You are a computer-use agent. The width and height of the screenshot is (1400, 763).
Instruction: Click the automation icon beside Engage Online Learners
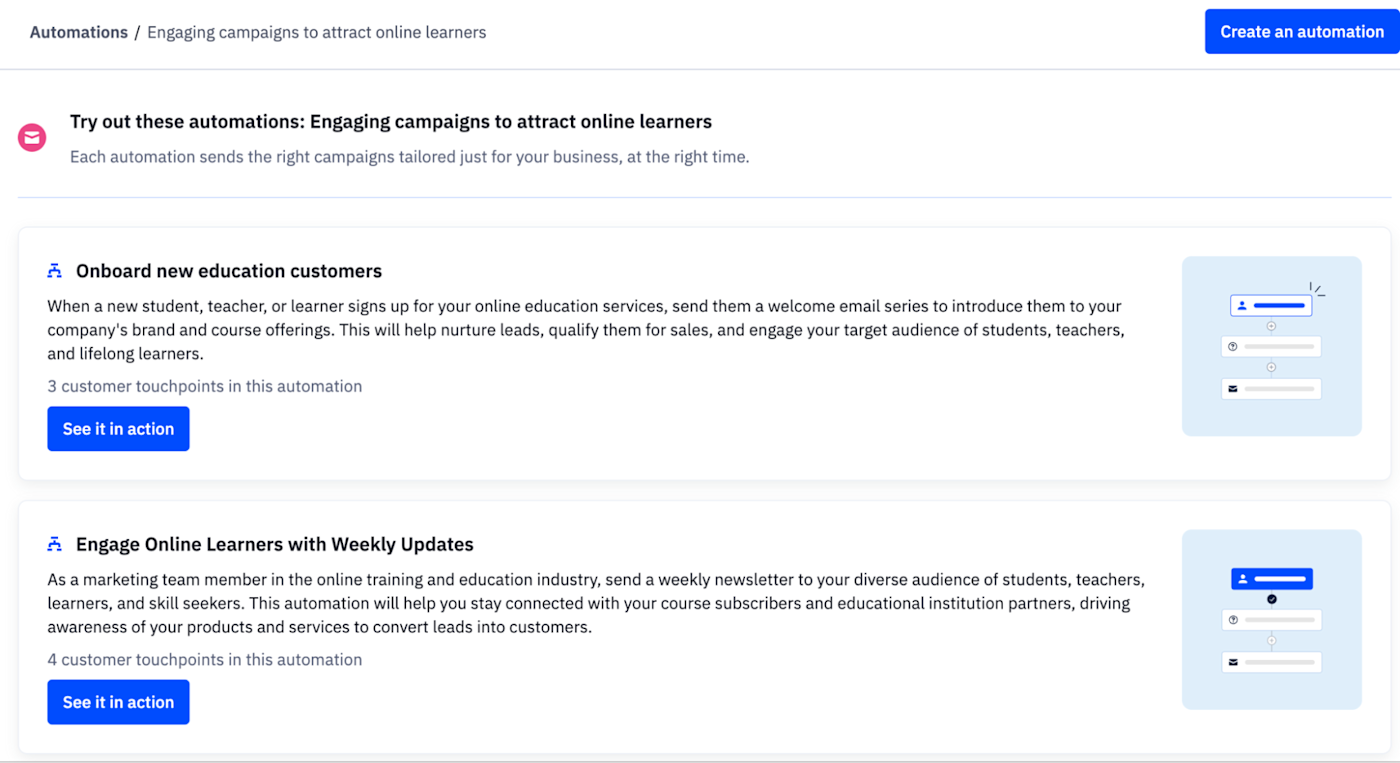coord(55,544)
